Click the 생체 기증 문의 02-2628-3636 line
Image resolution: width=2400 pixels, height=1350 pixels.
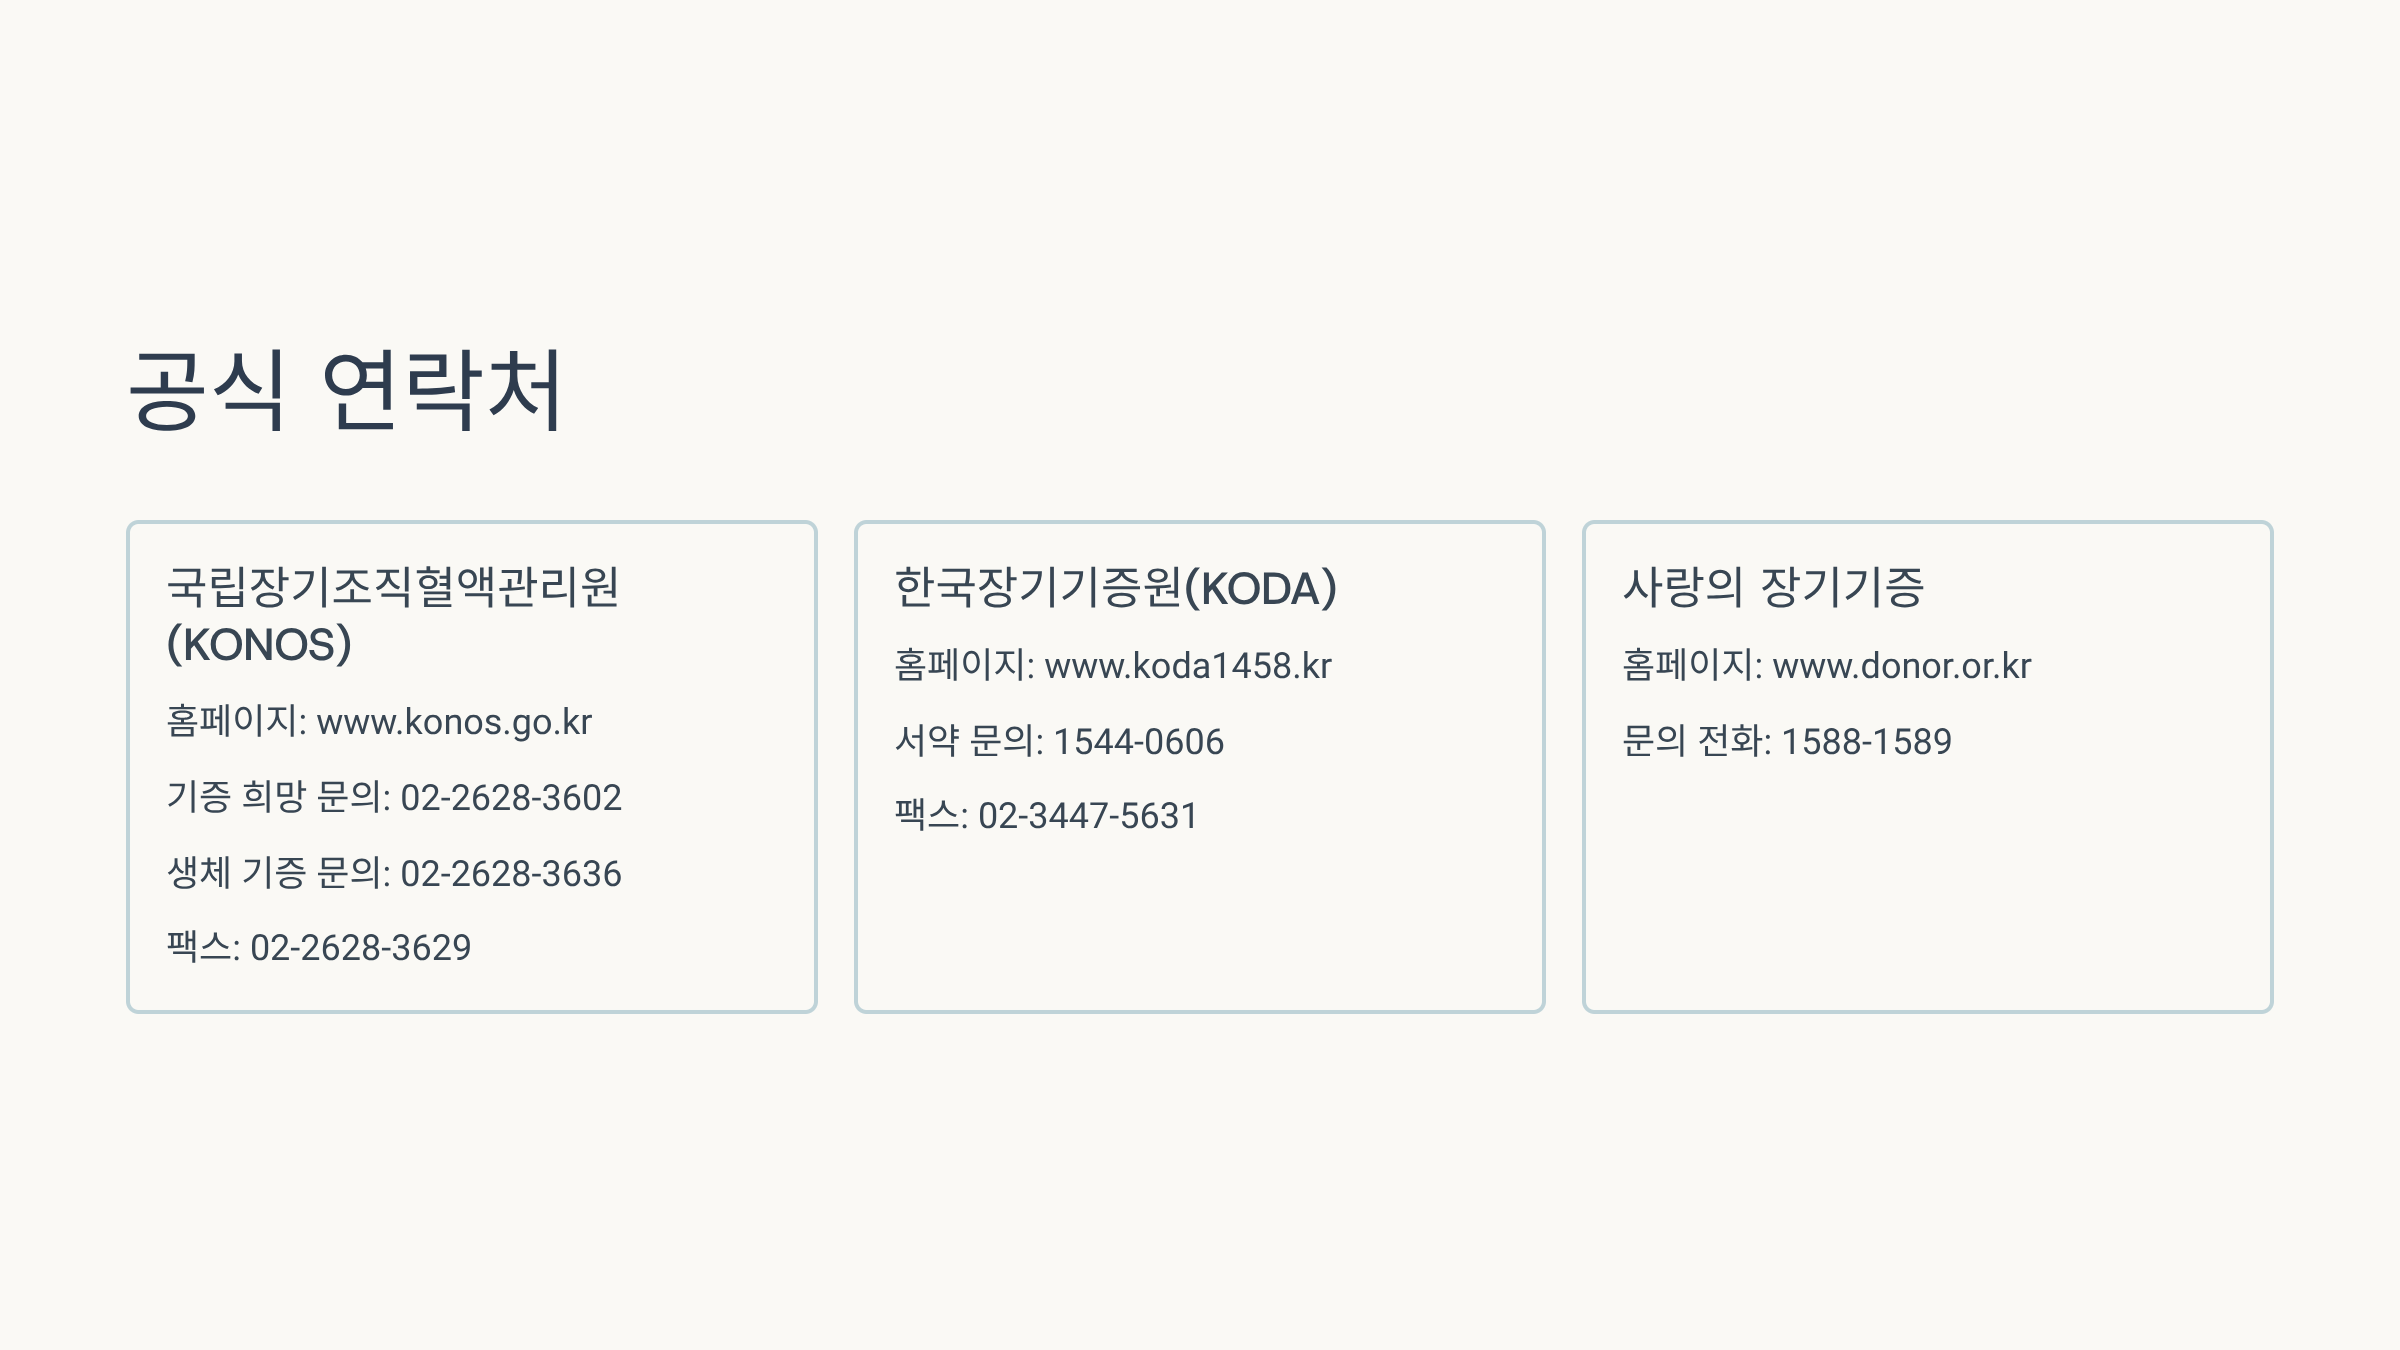[394, 873]
